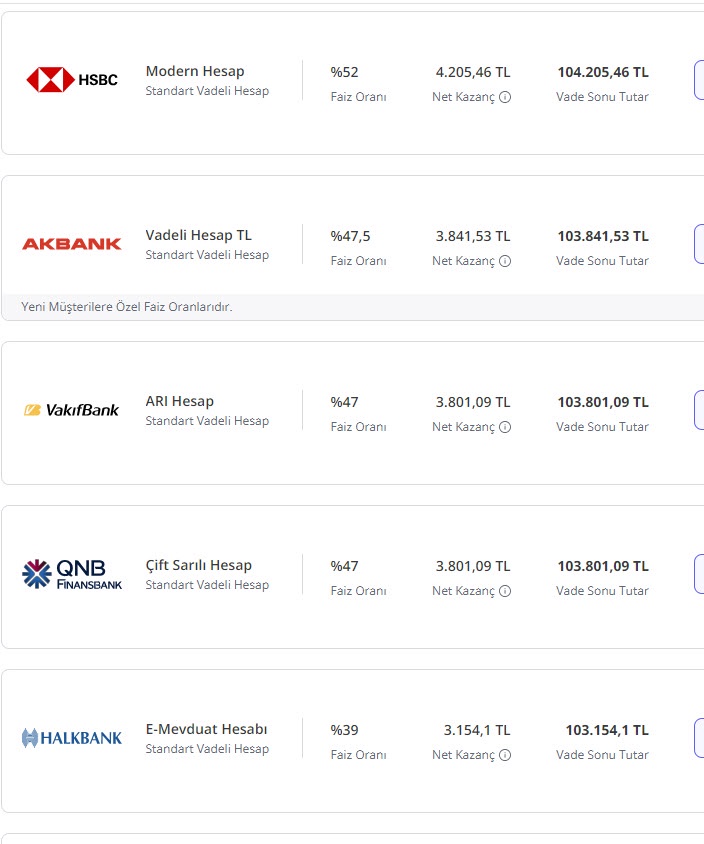
Task: Click the Halkbank logo
Action: [x=72, y=738]
